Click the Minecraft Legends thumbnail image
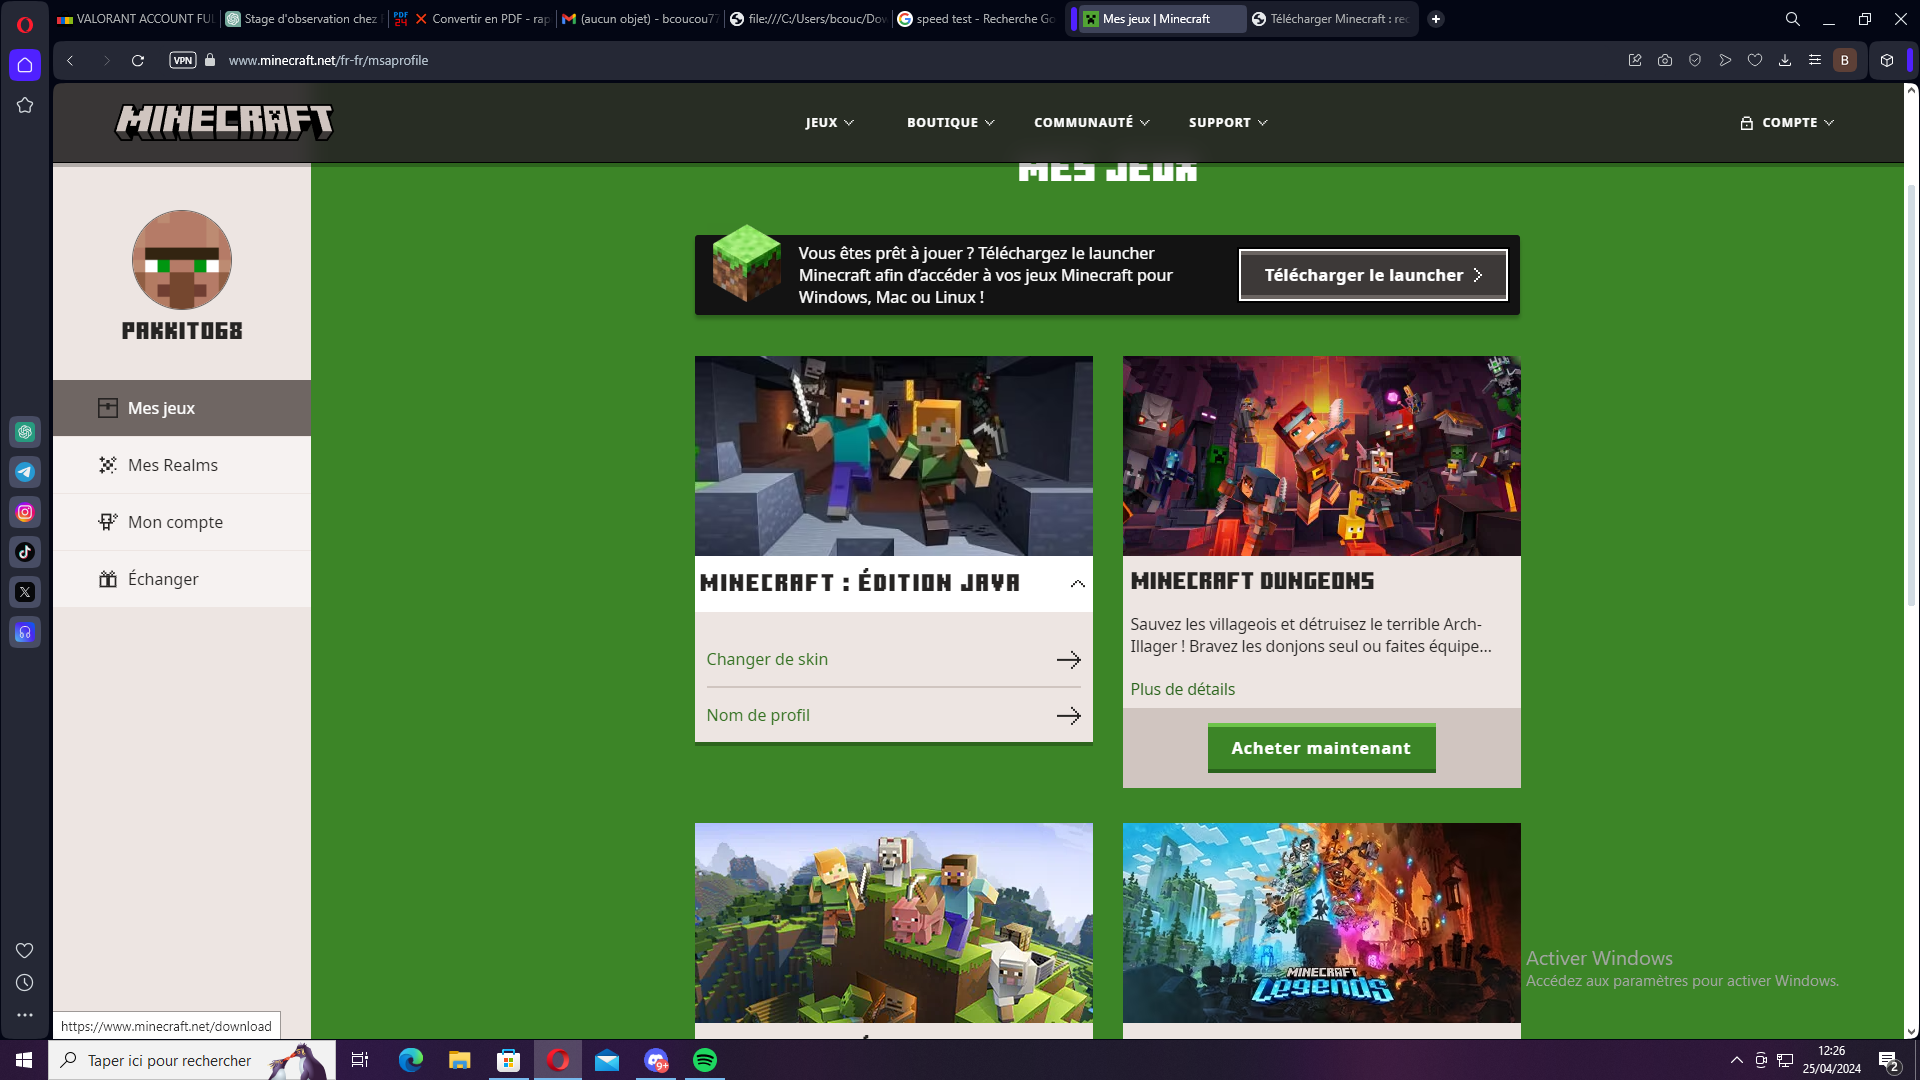The width and height of the screenshot is (1920, 1080). pos(1321,922)
